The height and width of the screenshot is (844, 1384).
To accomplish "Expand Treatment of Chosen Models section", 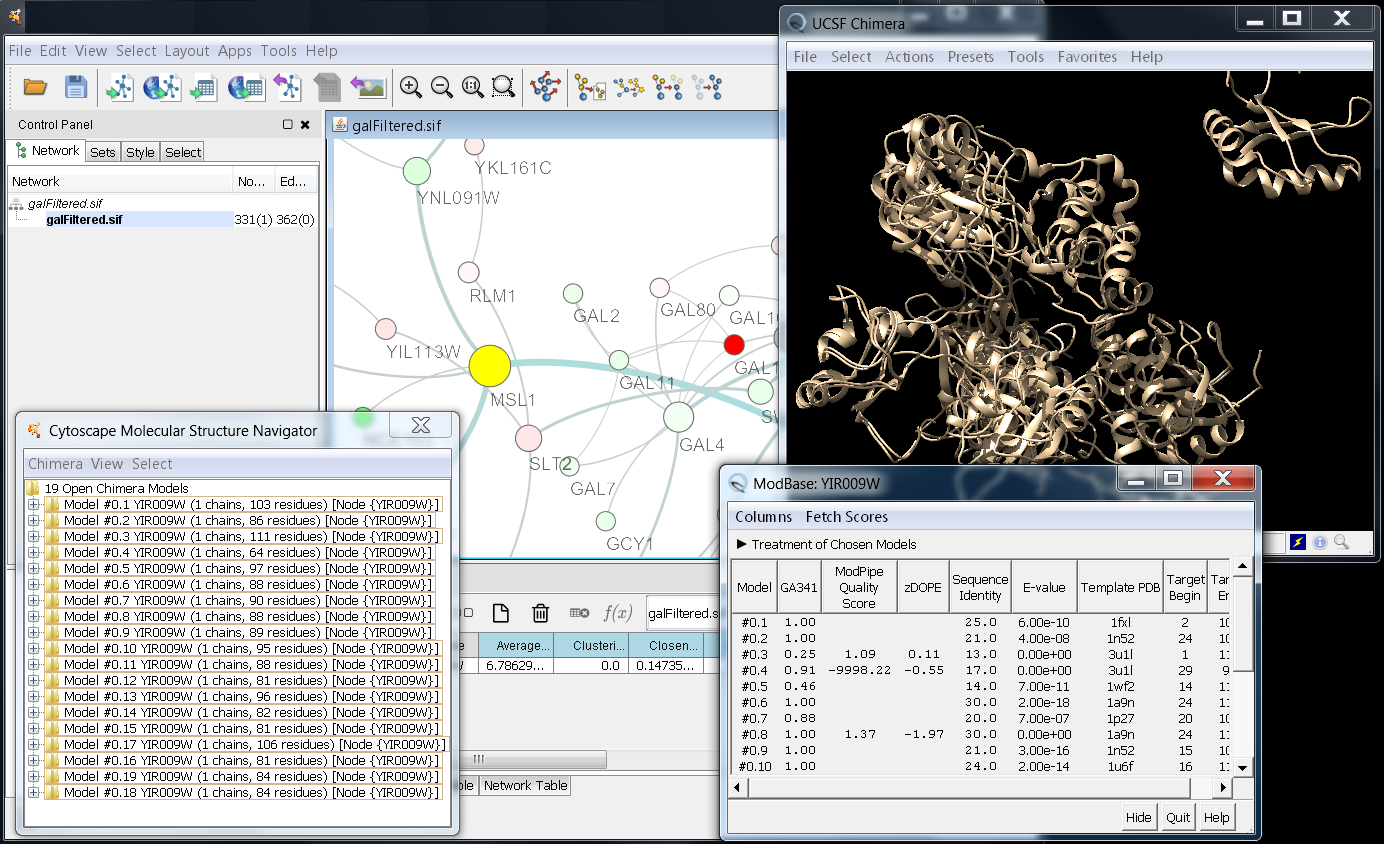I will click(741, 544).
